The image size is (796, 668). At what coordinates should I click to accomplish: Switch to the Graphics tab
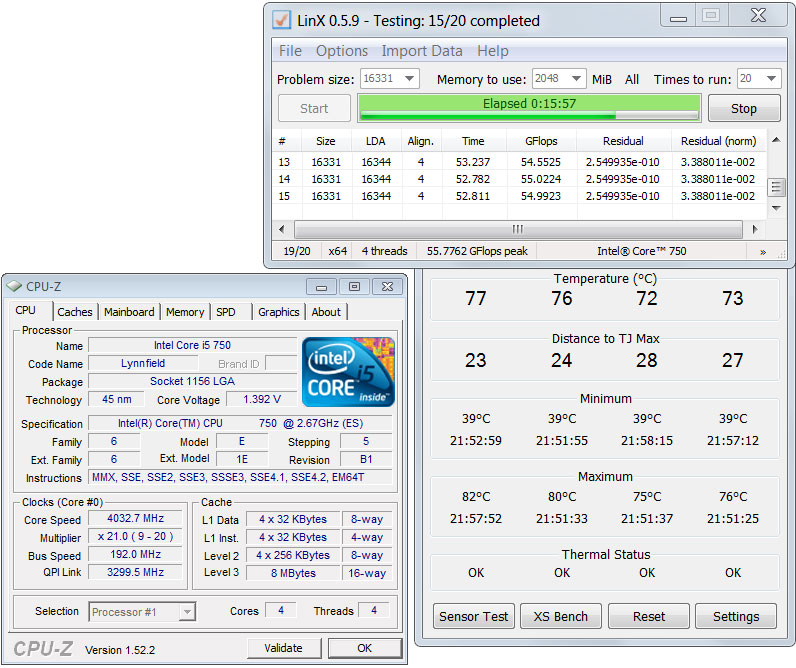pos(279,312)
